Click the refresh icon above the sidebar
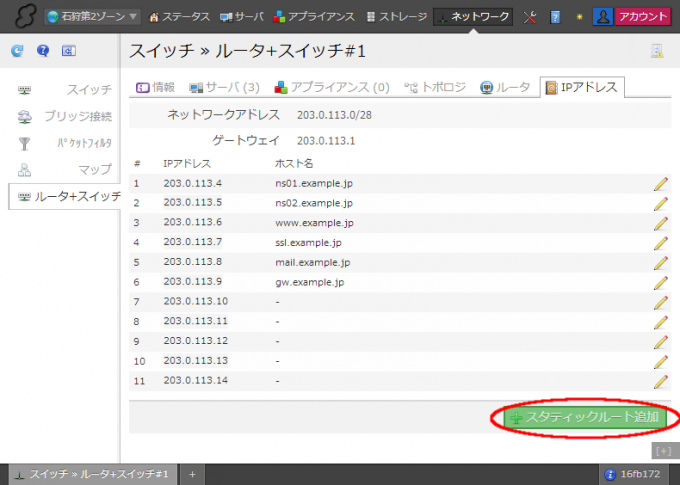680x485 pixels. pyautogui.click(x=17, y=51)
